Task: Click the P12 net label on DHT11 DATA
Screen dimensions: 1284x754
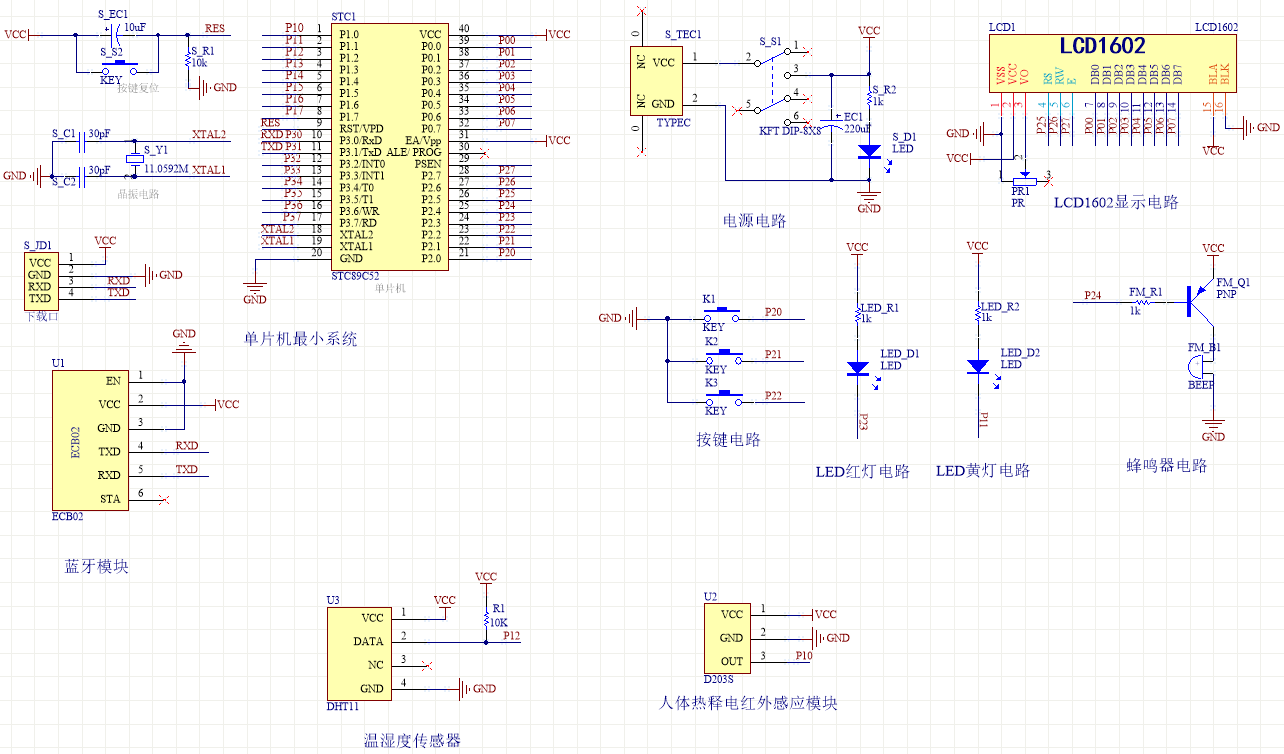Action: point(512,635)
